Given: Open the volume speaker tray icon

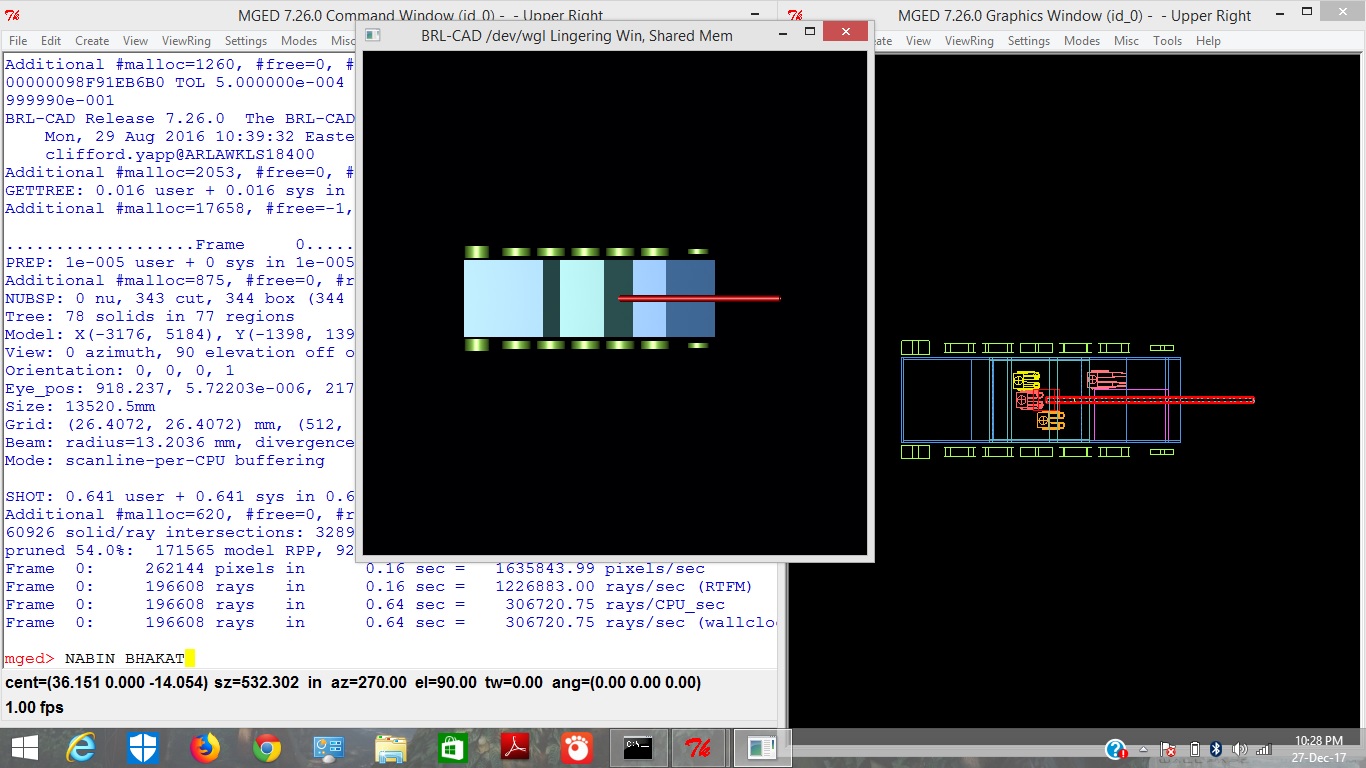Looking at the screenshot, I should (1240, 748).
